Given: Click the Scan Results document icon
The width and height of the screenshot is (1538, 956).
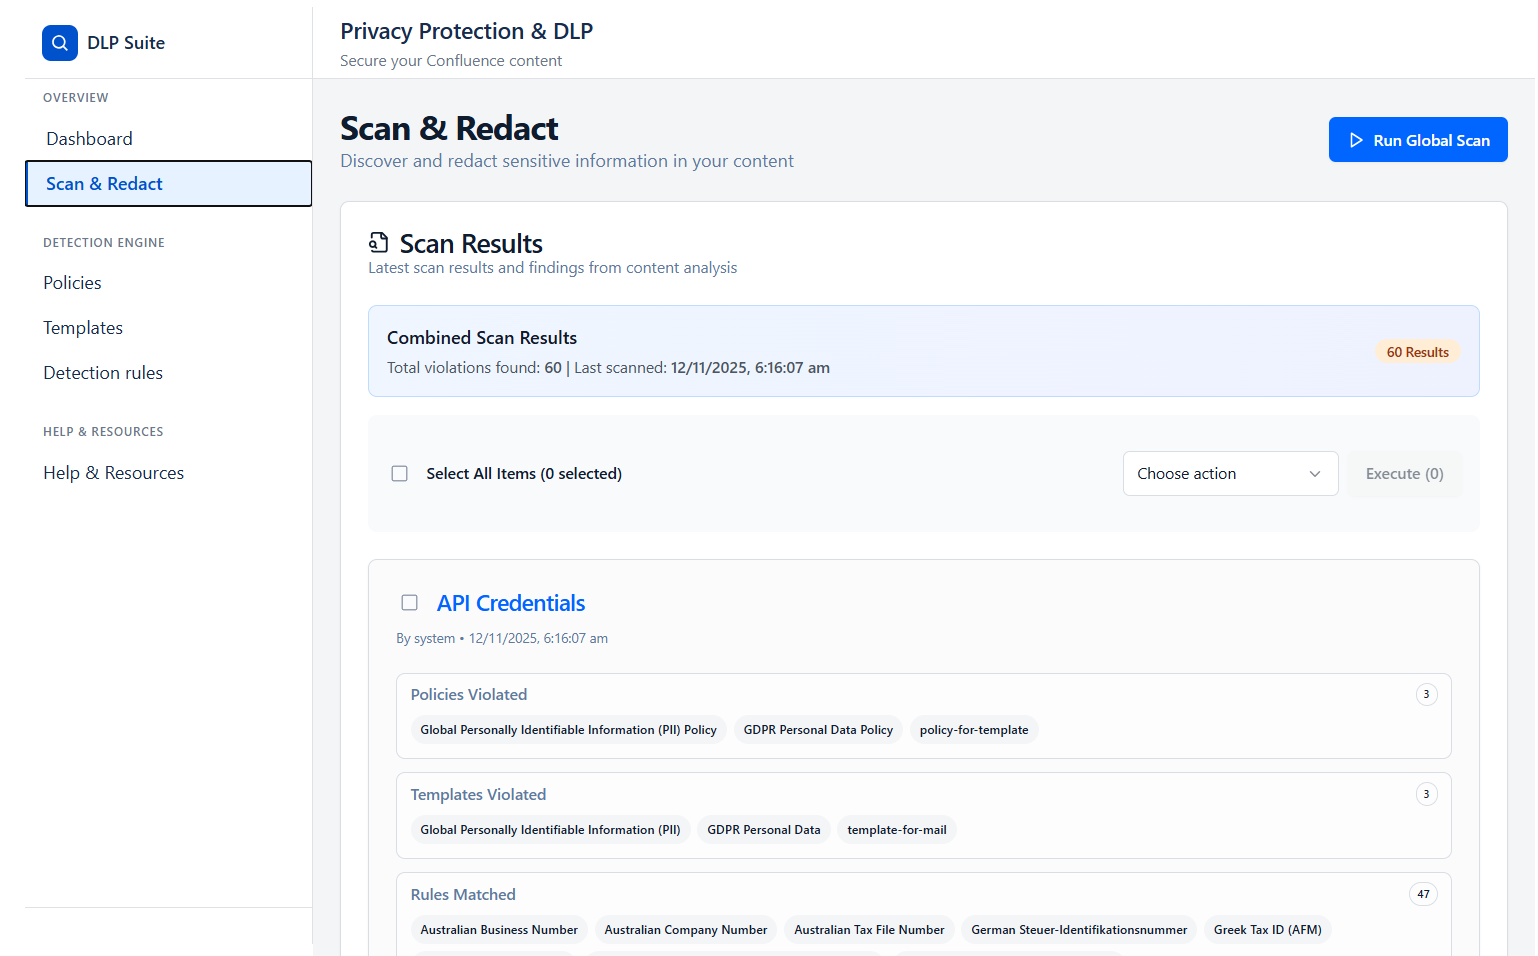Looking at the screenshot, I should [x=378, y=241].
